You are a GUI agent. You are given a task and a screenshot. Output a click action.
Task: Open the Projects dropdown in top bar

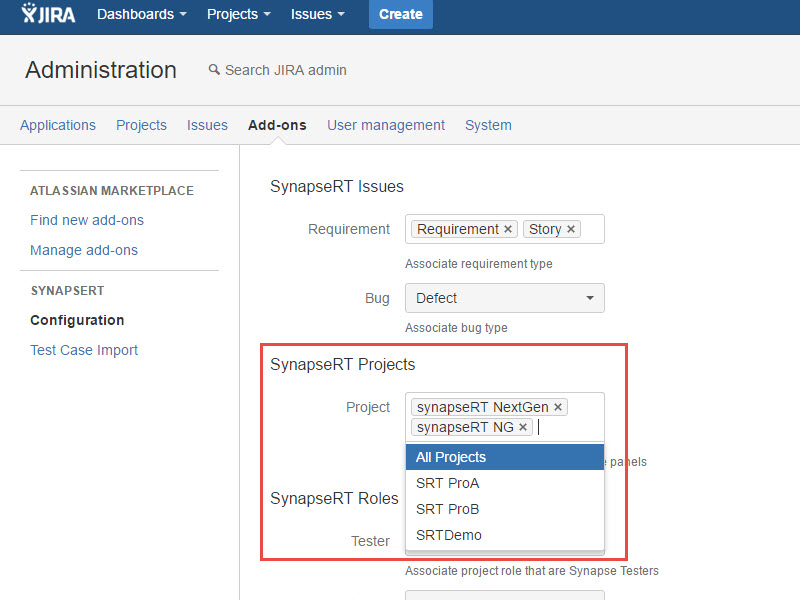tap(238, 15)
